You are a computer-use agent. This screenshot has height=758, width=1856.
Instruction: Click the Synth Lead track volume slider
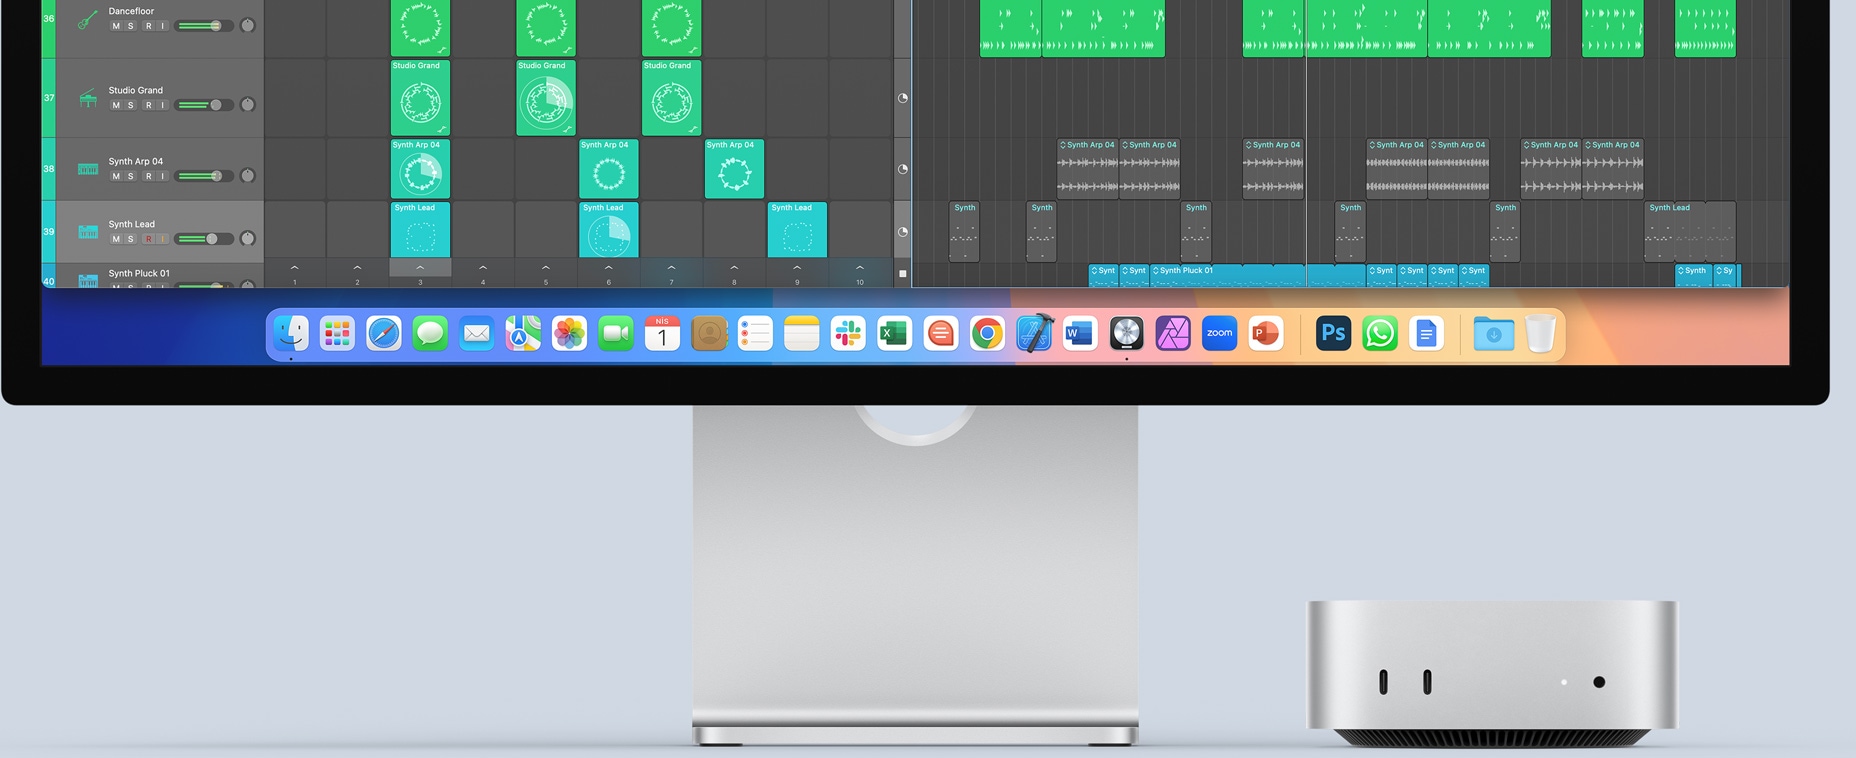[204, 239]
